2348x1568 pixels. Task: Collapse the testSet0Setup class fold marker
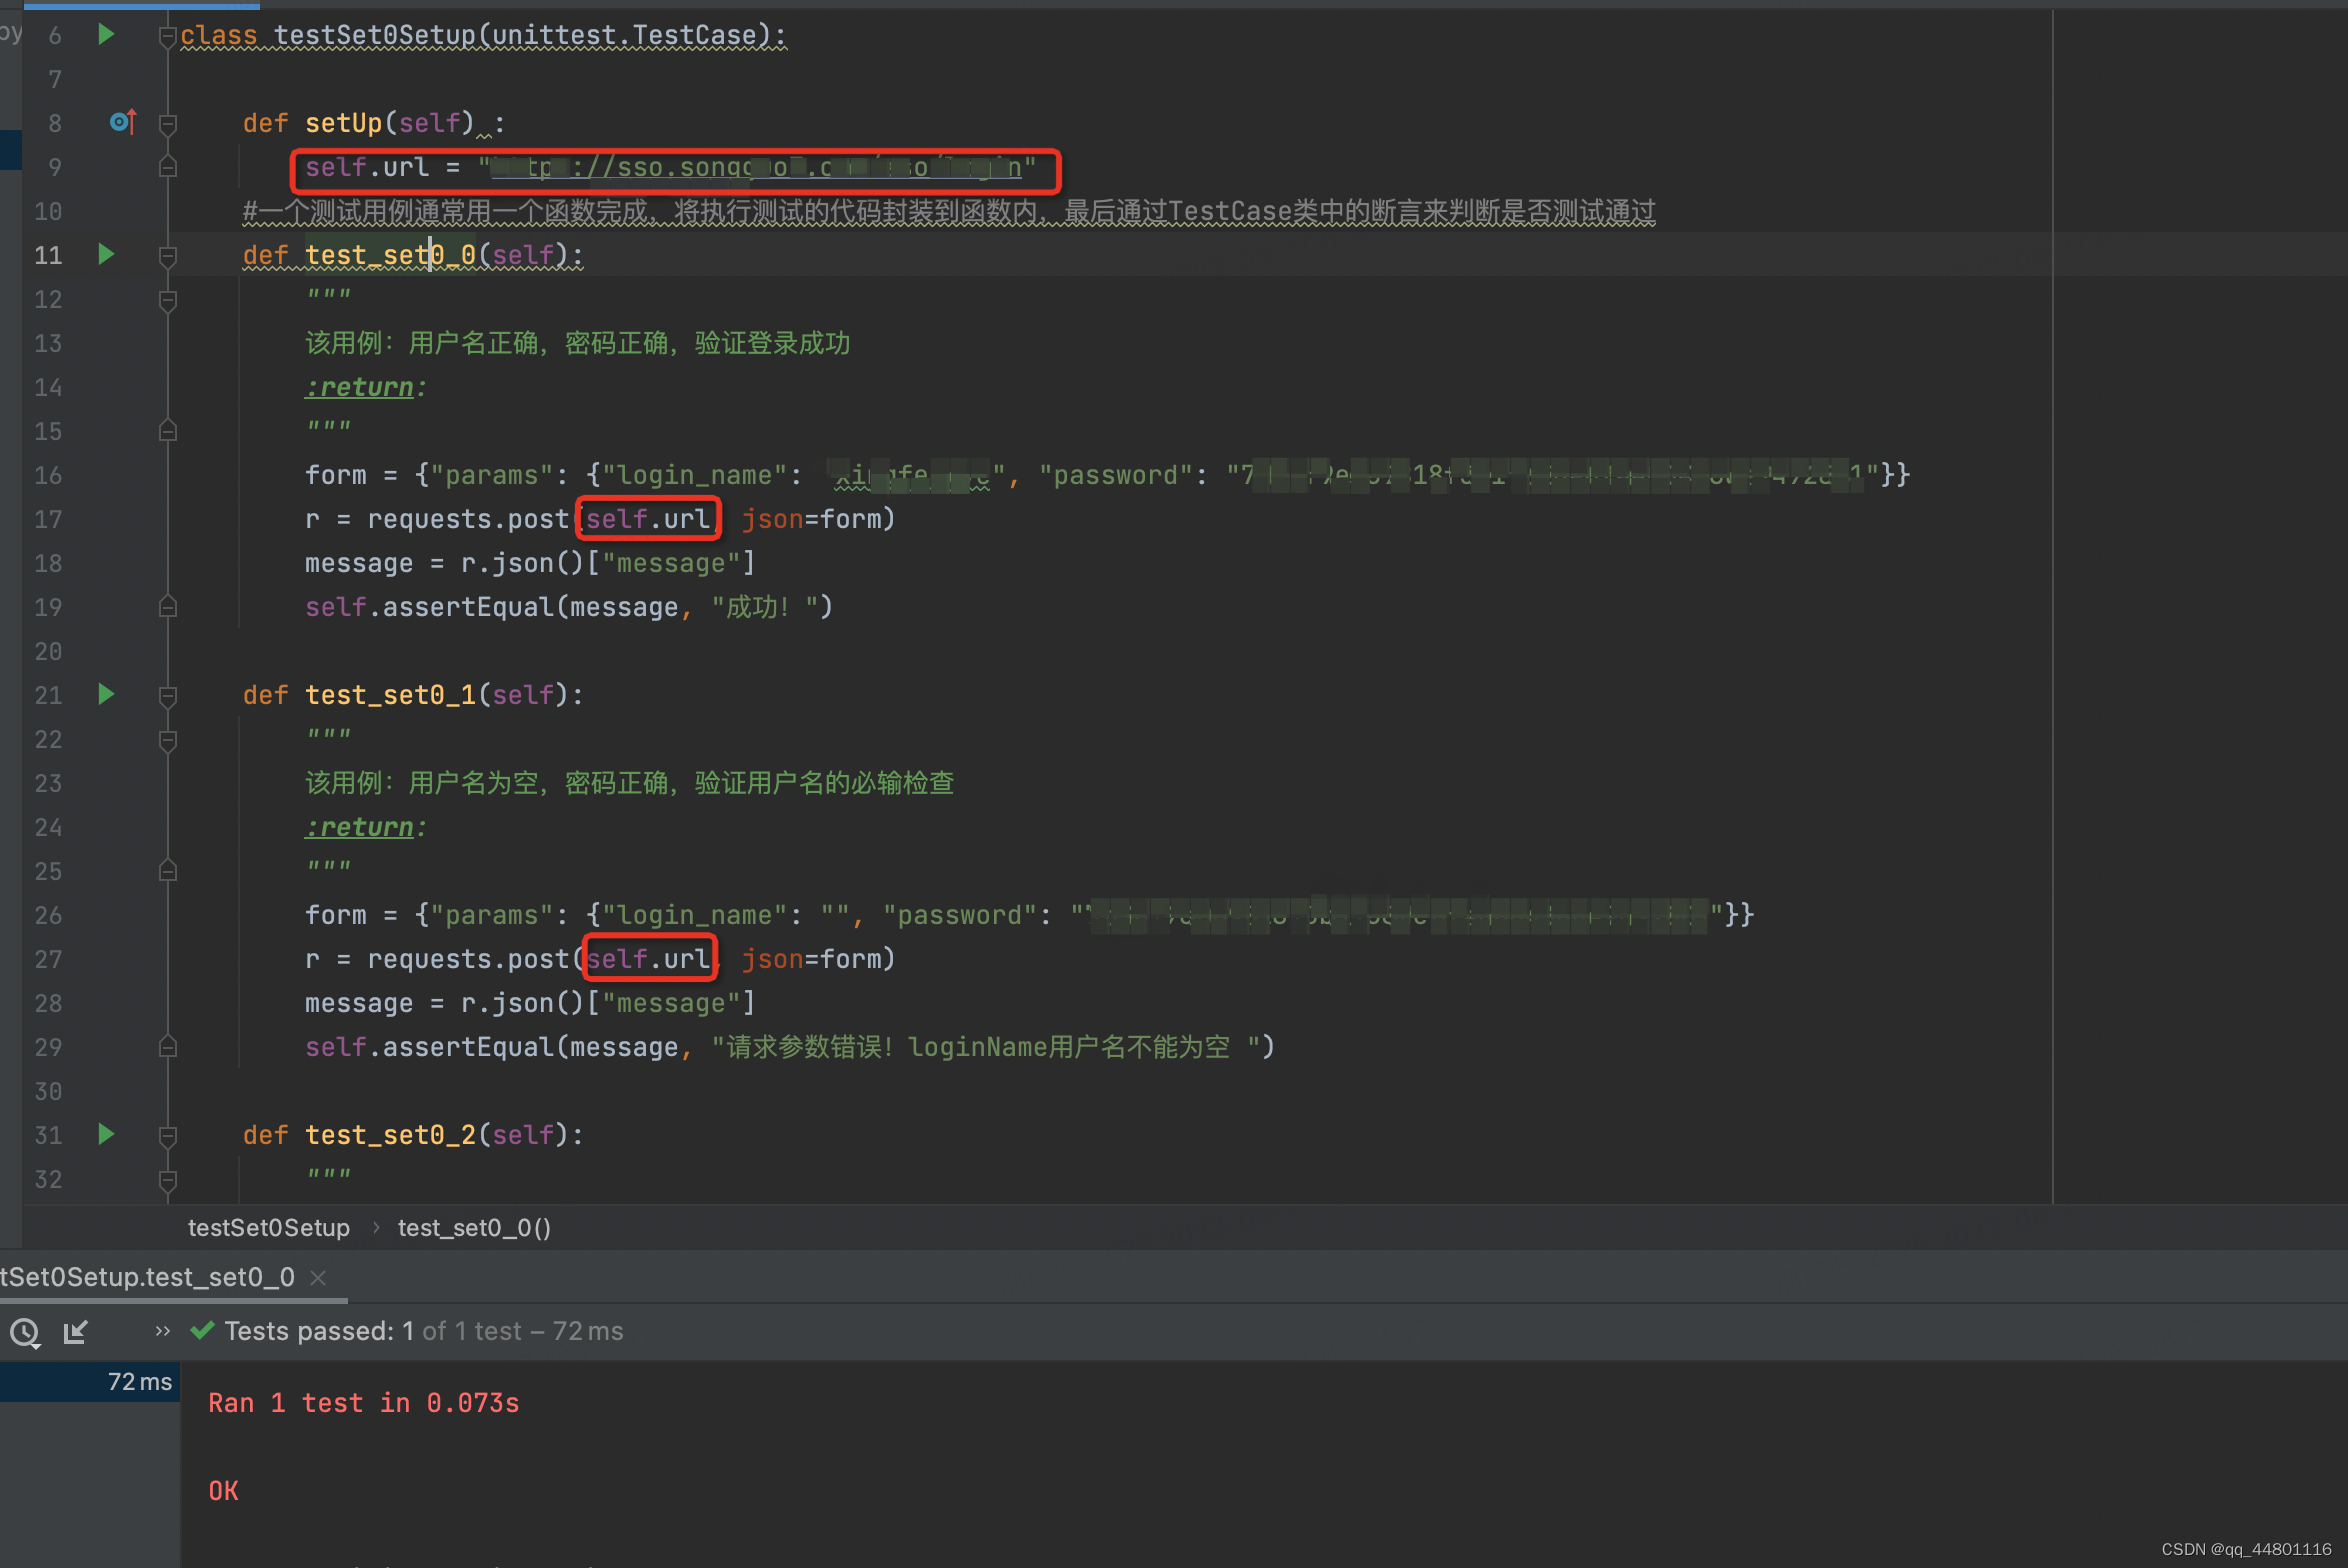click(167, 37)
